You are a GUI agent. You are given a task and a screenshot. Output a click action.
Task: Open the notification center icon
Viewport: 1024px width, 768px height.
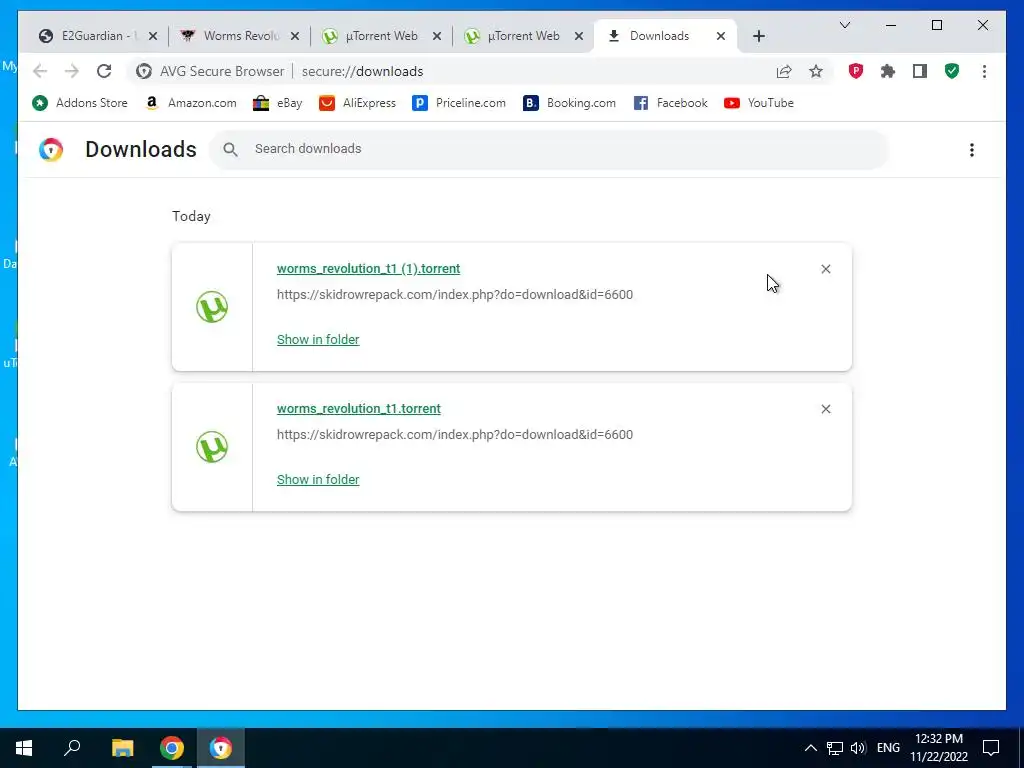(x=991, y=748)
